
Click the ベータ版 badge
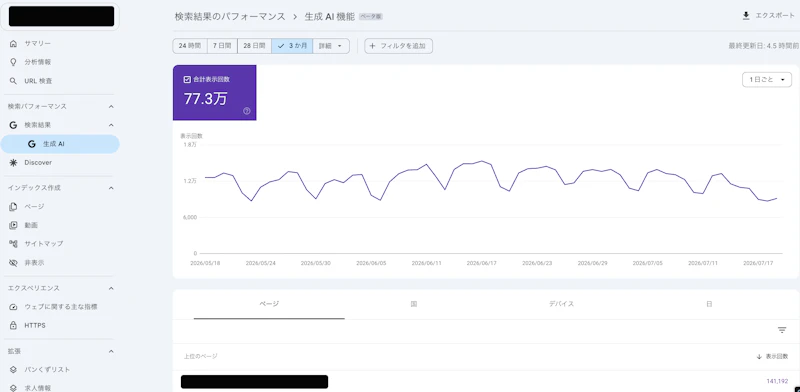(x=371, y=17)
